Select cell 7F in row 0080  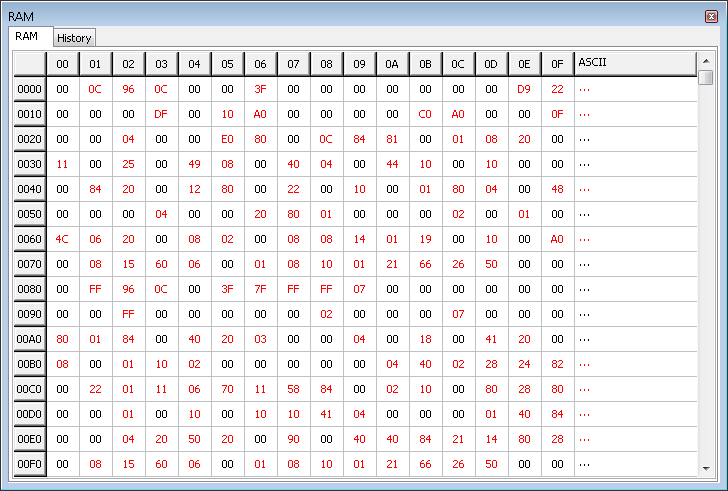tap(260, 290)
